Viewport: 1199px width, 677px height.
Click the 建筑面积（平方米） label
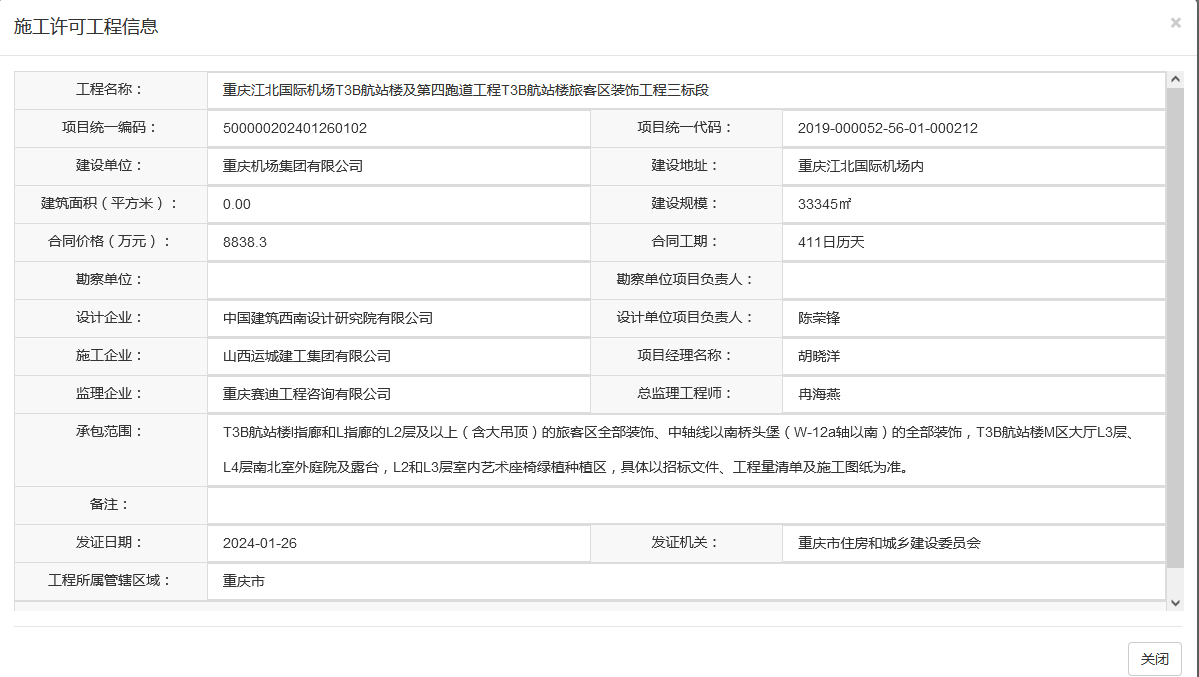point(110,203)
